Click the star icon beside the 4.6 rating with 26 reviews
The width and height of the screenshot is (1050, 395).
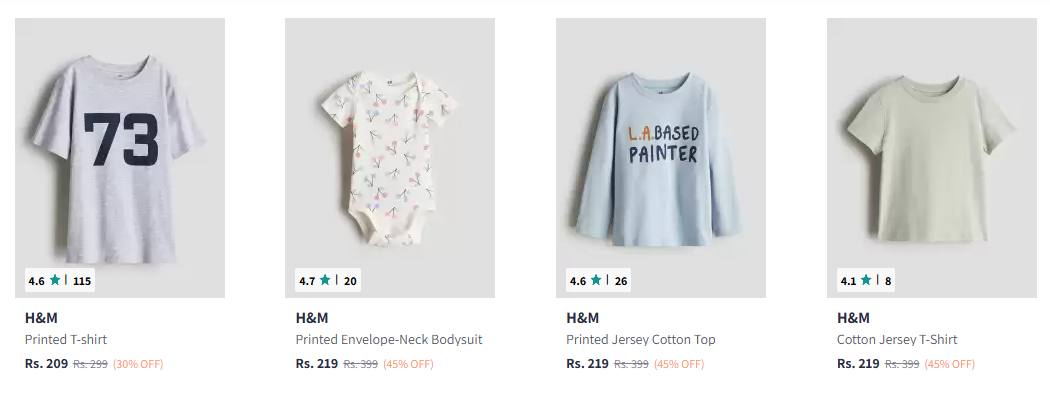[x=596, y=280]
